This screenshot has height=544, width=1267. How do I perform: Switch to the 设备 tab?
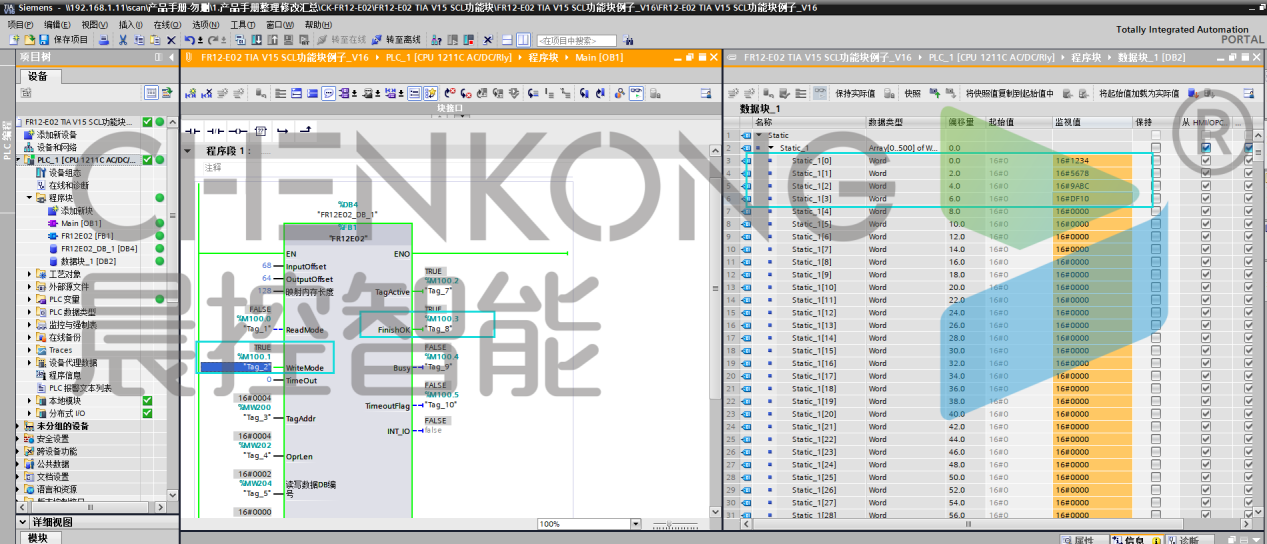coord(37,76)
